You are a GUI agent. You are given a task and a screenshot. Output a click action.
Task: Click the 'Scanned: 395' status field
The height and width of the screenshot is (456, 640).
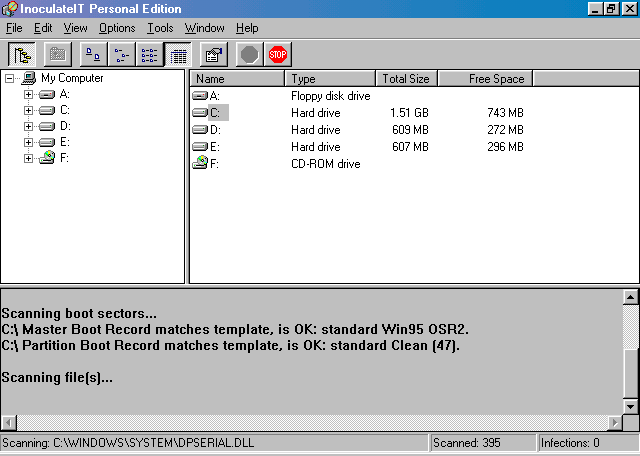pos(483,443)
